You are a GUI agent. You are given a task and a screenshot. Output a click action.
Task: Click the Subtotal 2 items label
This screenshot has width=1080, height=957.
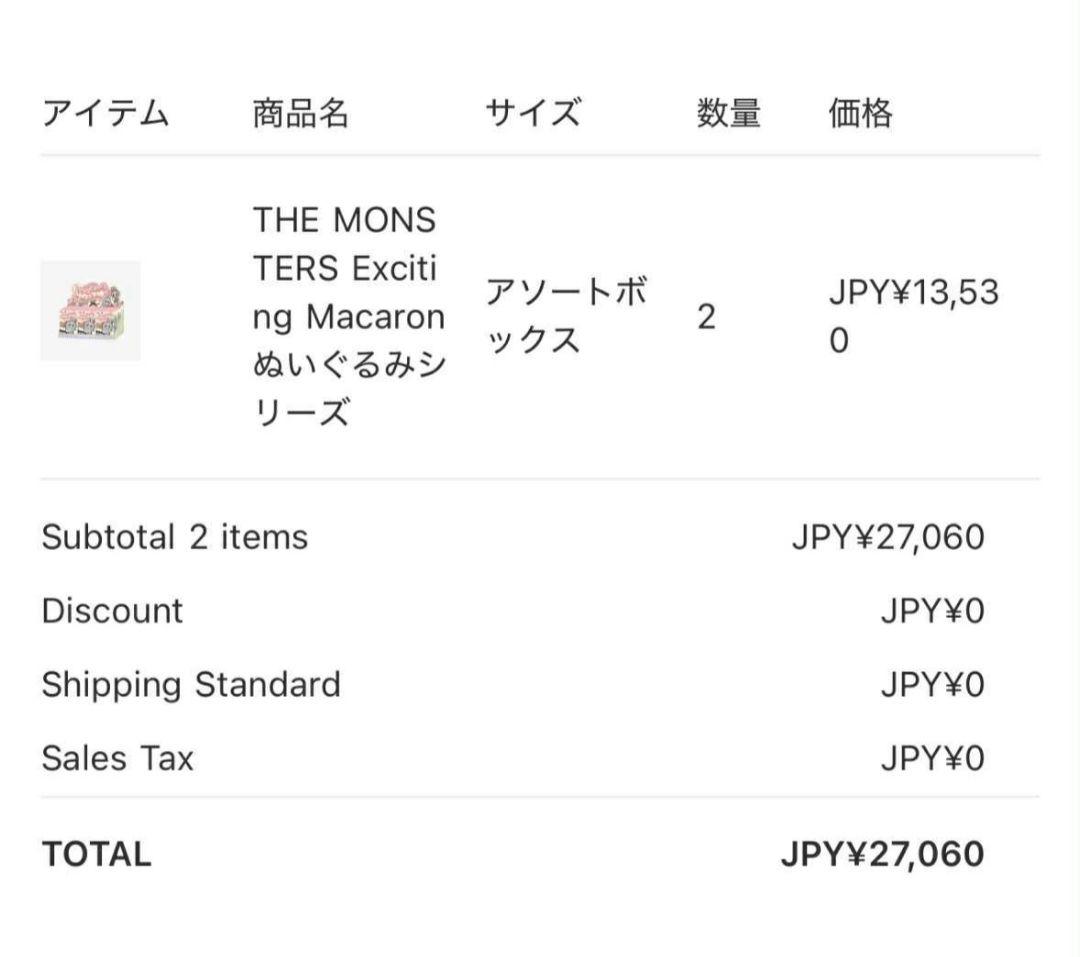(175, 538)
